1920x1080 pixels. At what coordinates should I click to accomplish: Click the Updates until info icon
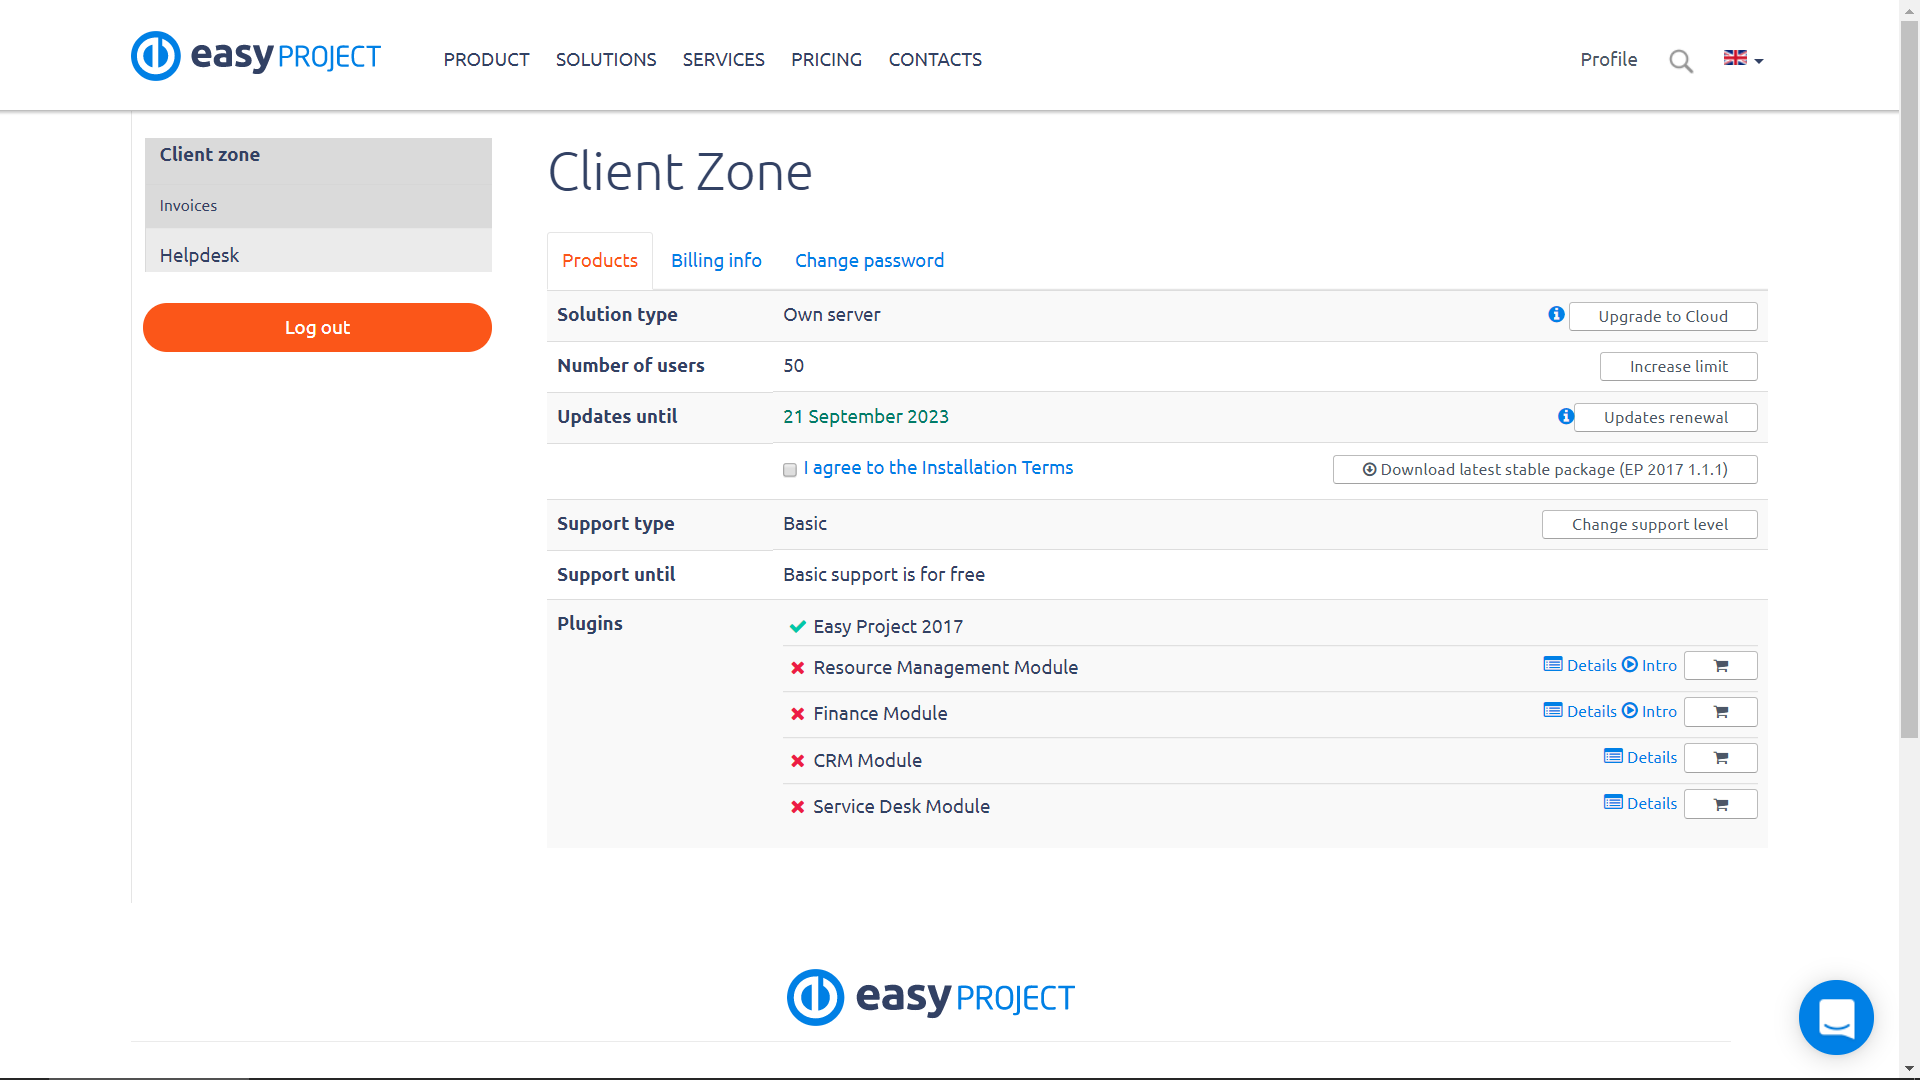(x=1565, y=417)
